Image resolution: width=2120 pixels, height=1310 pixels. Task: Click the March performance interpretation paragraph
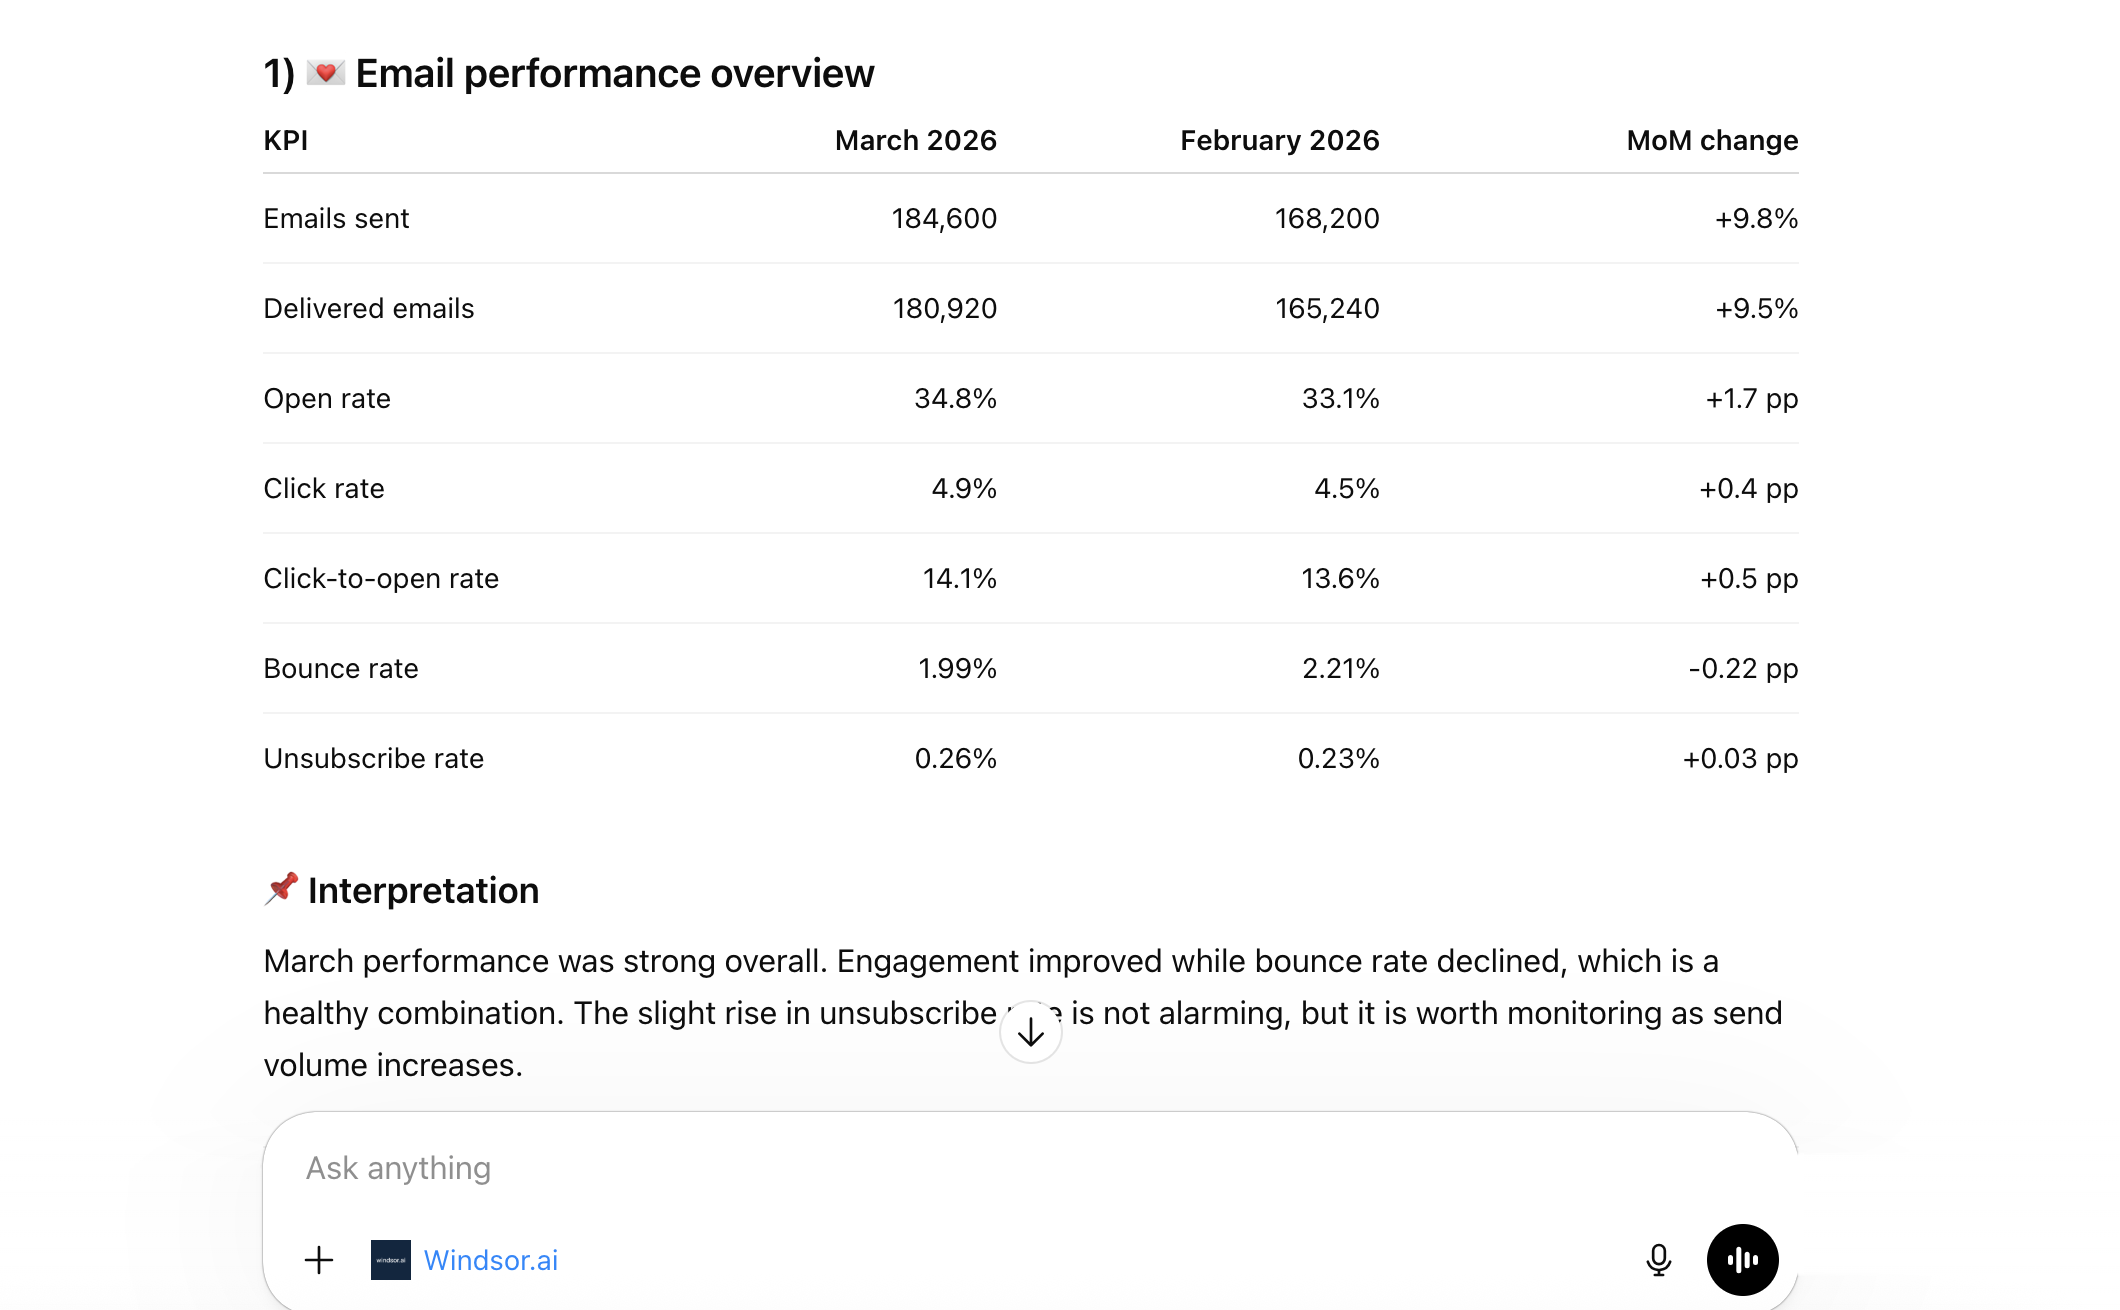(x=1022, y=1013)
